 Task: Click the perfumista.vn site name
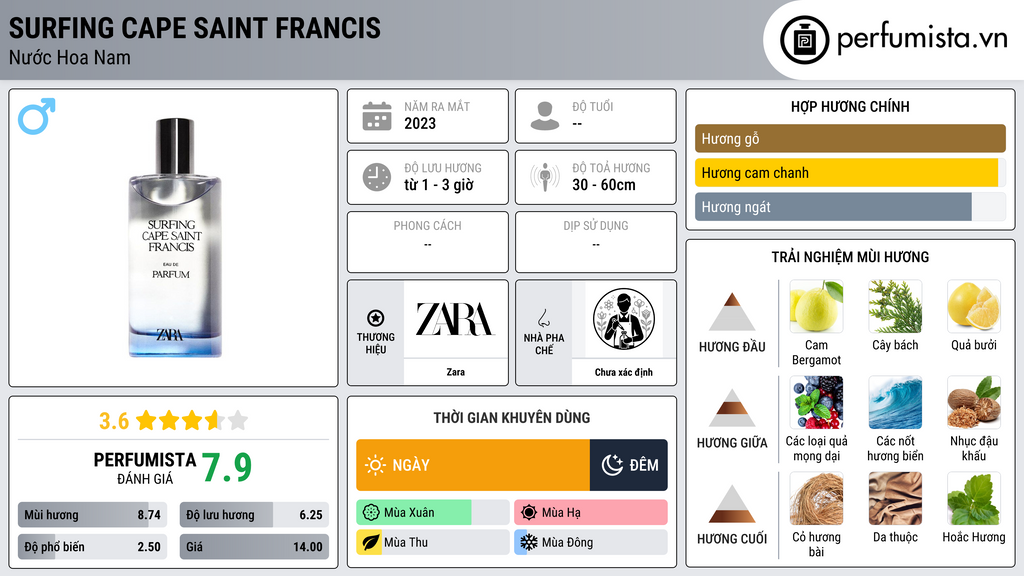click(922, 38)
